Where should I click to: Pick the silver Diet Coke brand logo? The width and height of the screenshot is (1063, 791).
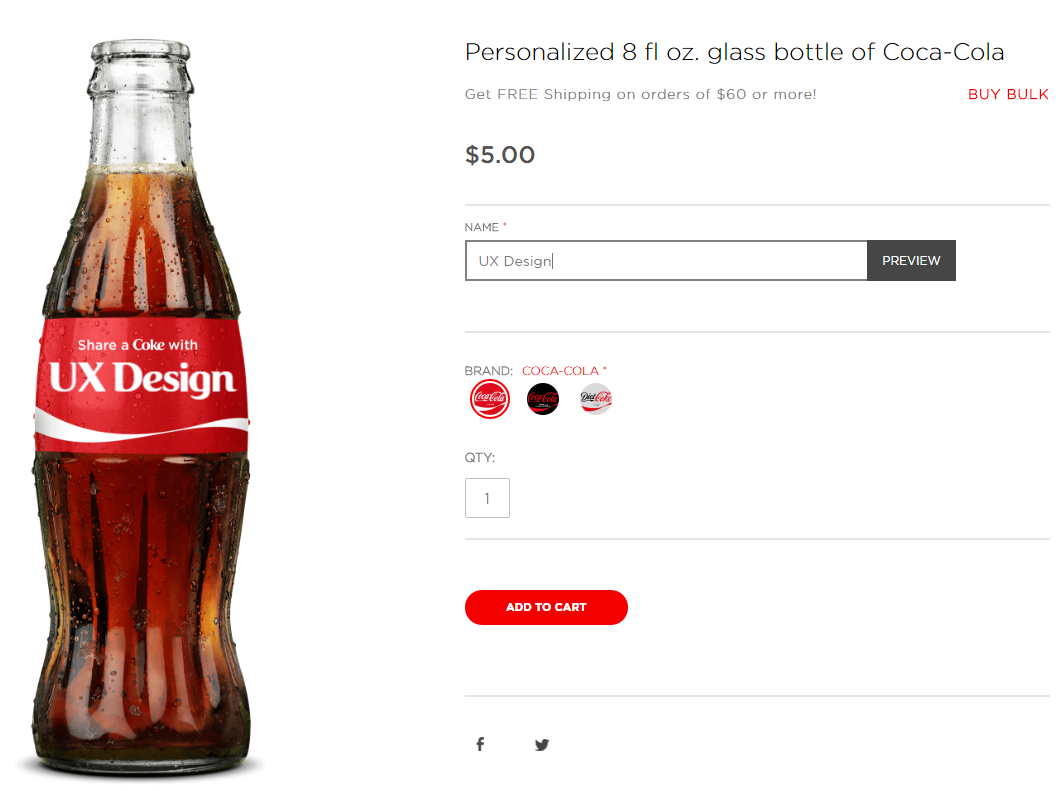click(x=596, y=399)
